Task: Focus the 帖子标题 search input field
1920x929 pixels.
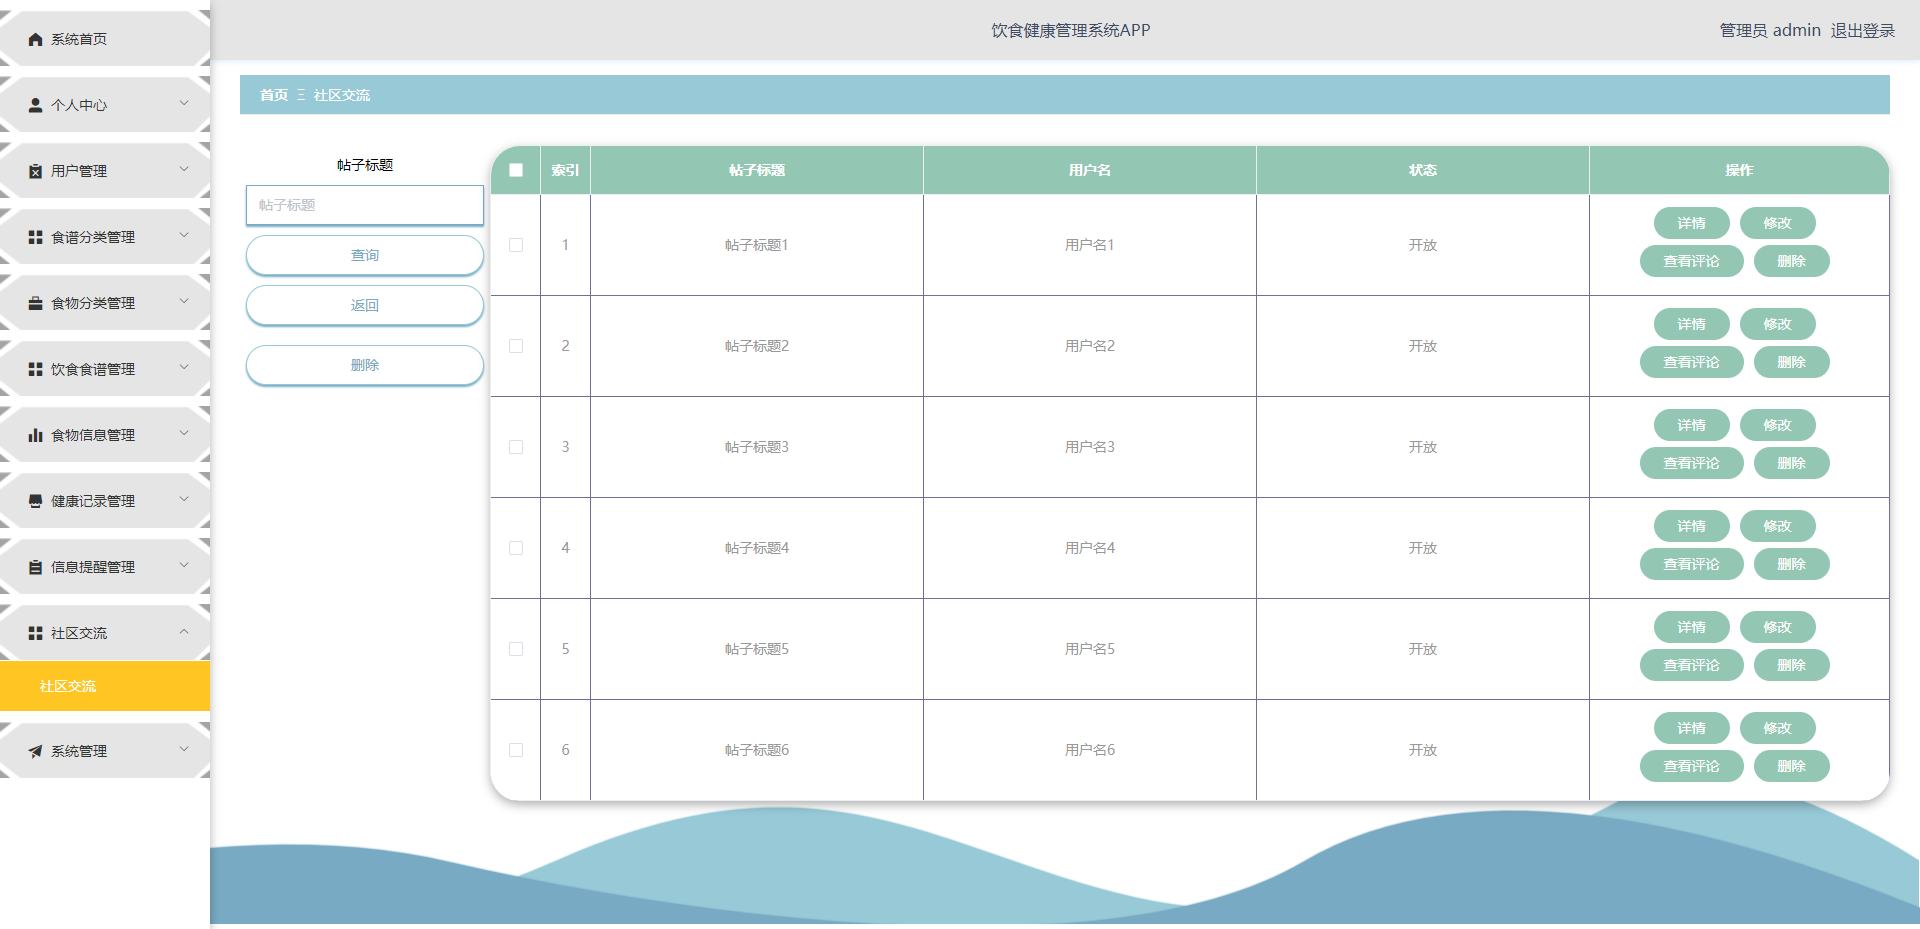Action: (365, 205)
